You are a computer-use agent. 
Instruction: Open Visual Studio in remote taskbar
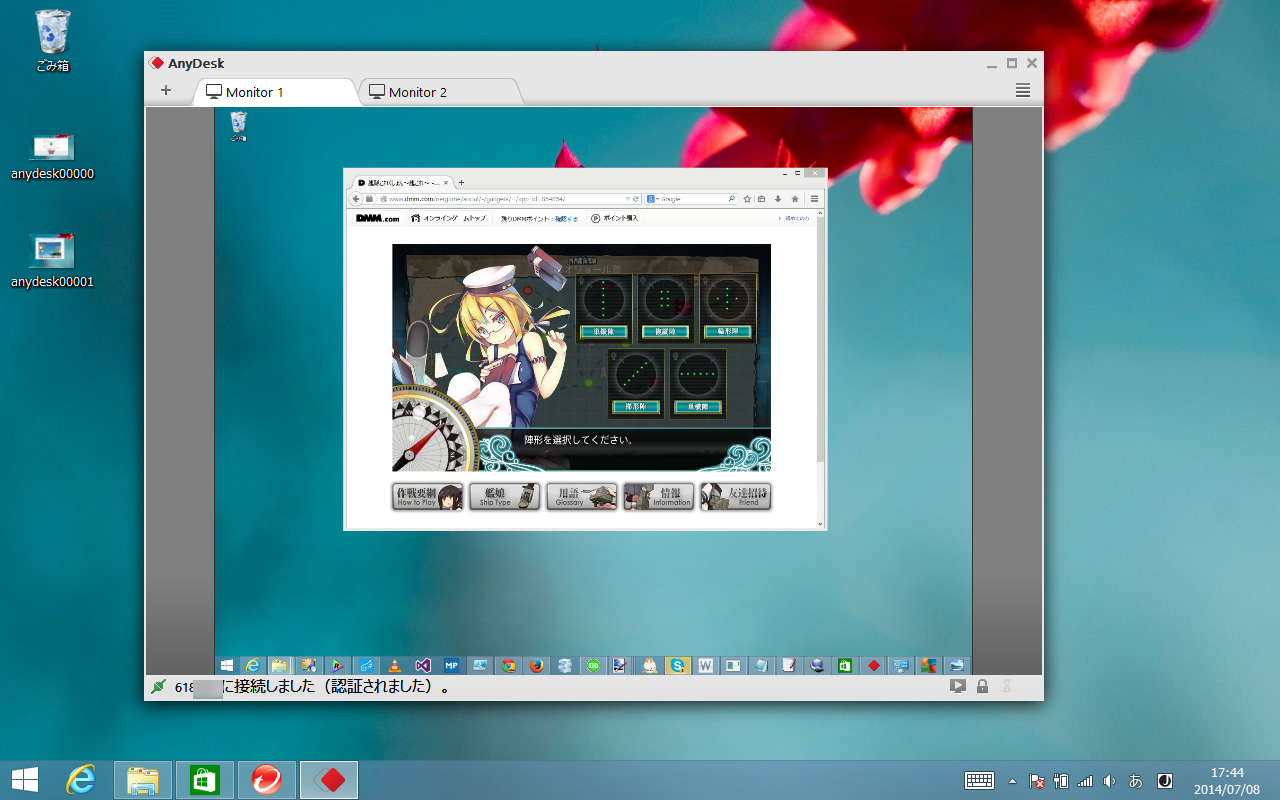click(423, 665)
